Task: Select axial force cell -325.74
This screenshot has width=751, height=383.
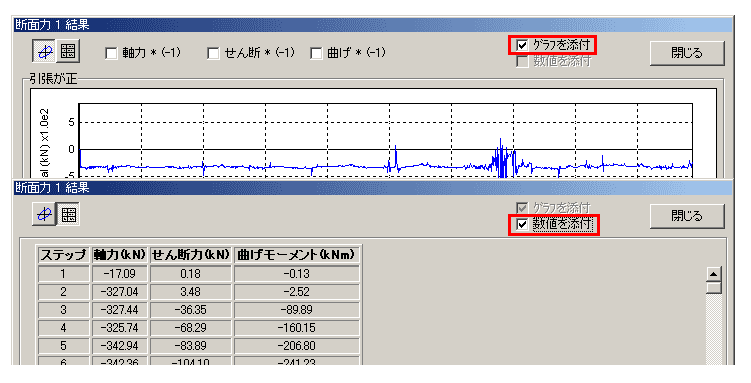Action: click(x=120, y=328)
